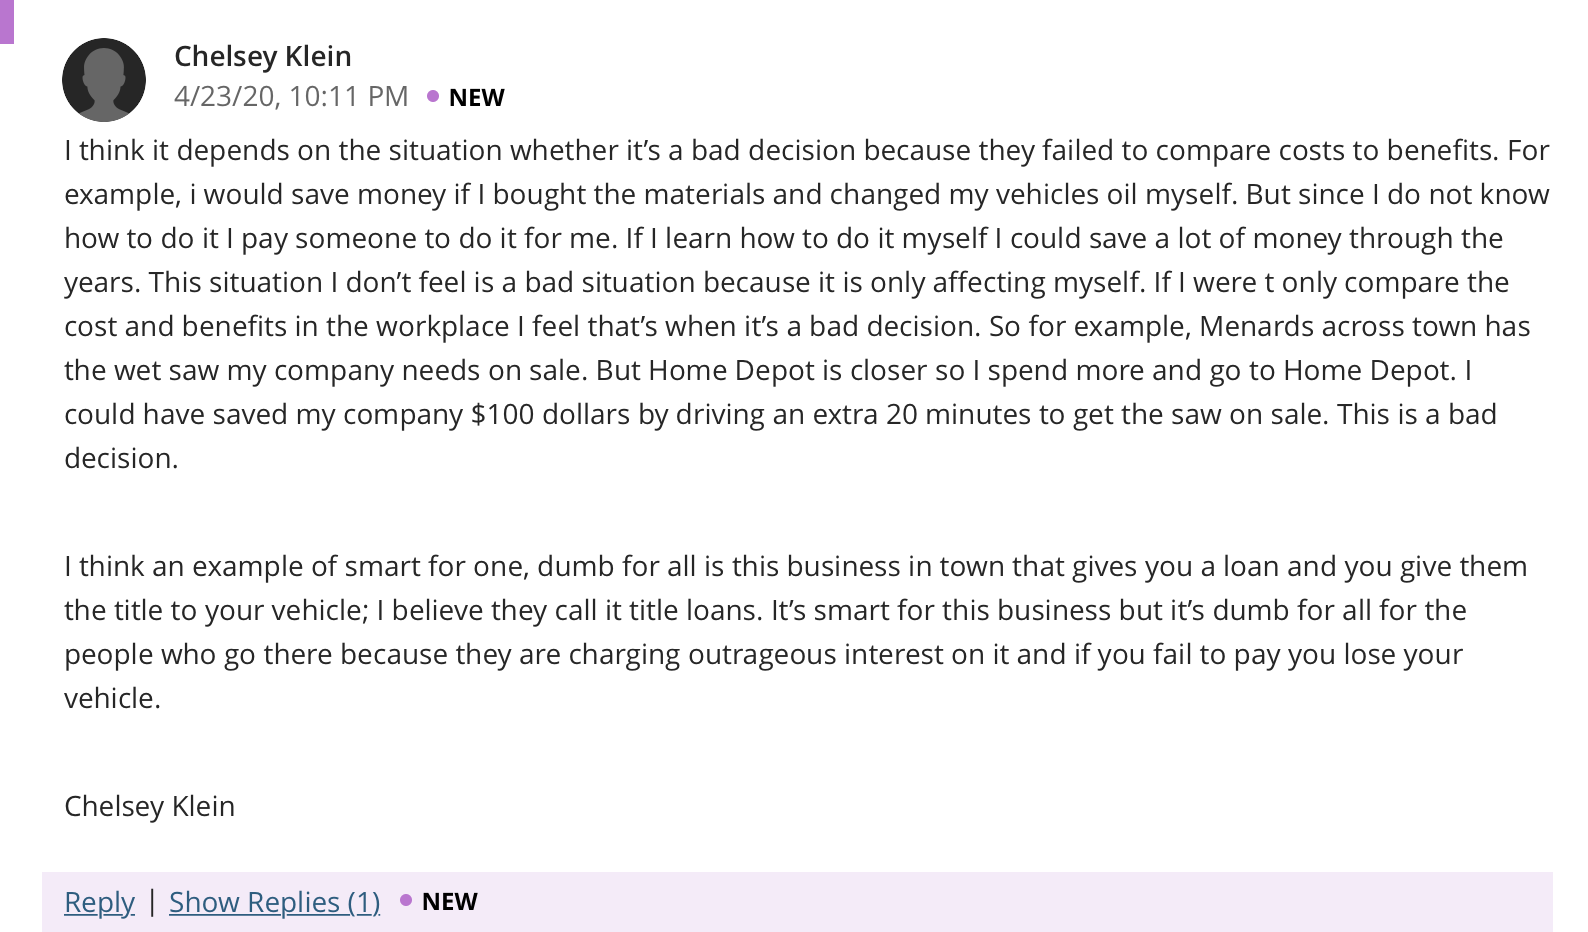
Task: Click the separator between Reply and Show Replies
Action: coord(152,901)
